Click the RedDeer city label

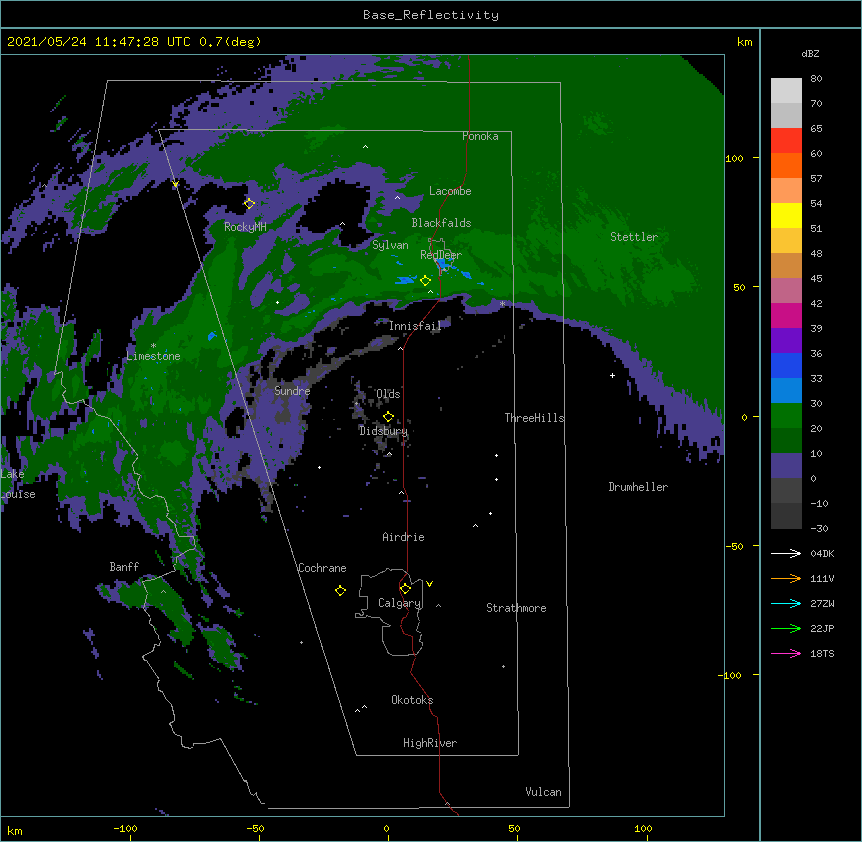point(441,254)
